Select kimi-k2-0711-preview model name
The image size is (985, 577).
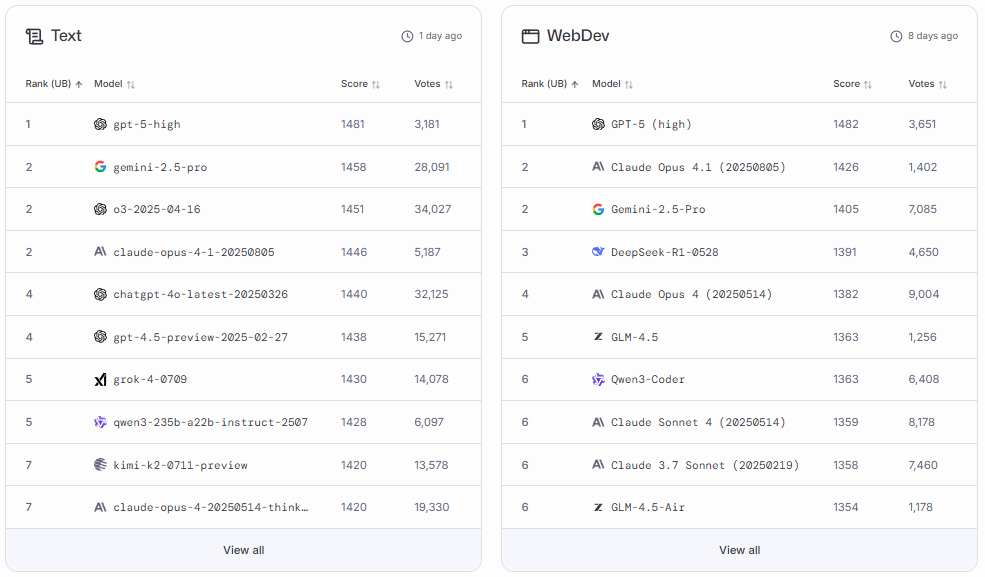(x=180, y=465)
